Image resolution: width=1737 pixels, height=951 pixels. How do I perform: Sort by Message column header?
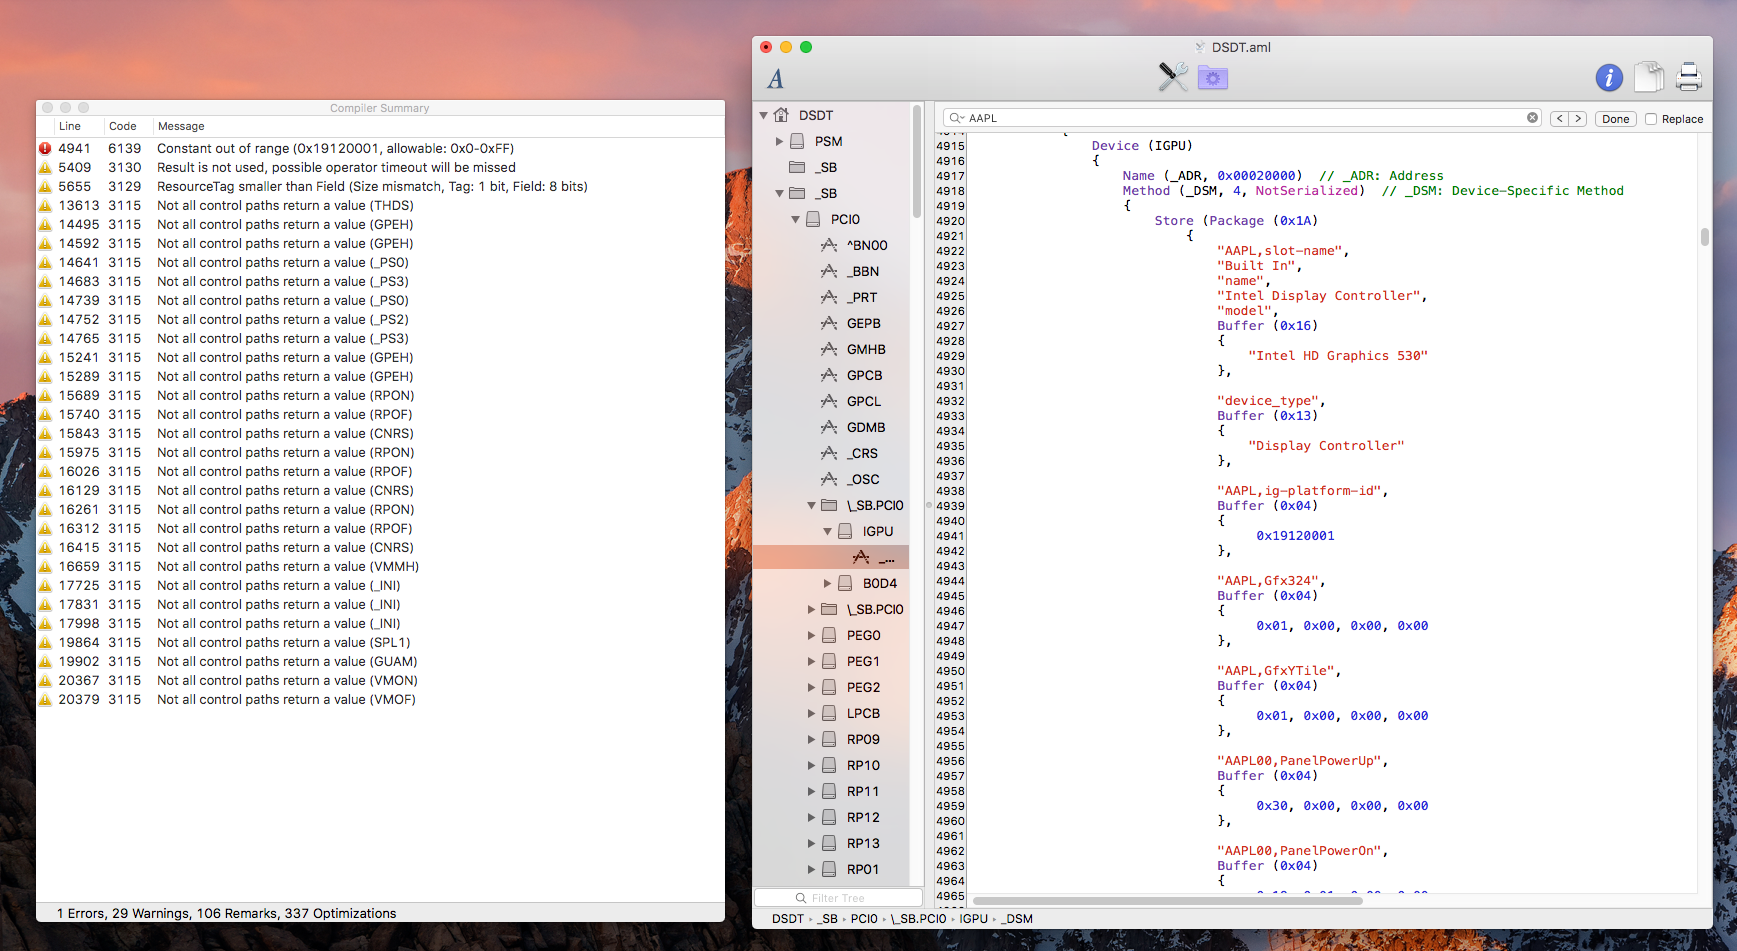coord(181,126)
